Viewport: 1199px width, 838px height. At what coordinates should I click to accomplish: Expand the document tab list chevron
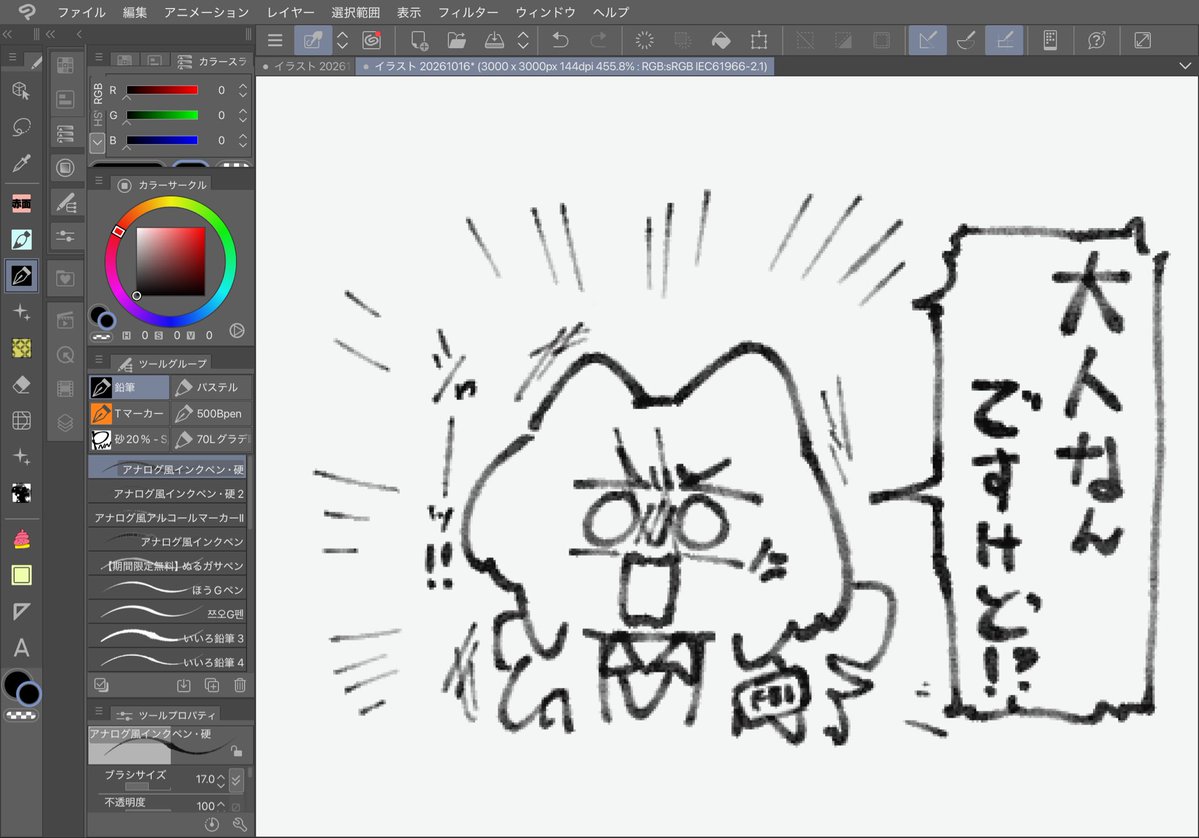tap(1184, 66)
